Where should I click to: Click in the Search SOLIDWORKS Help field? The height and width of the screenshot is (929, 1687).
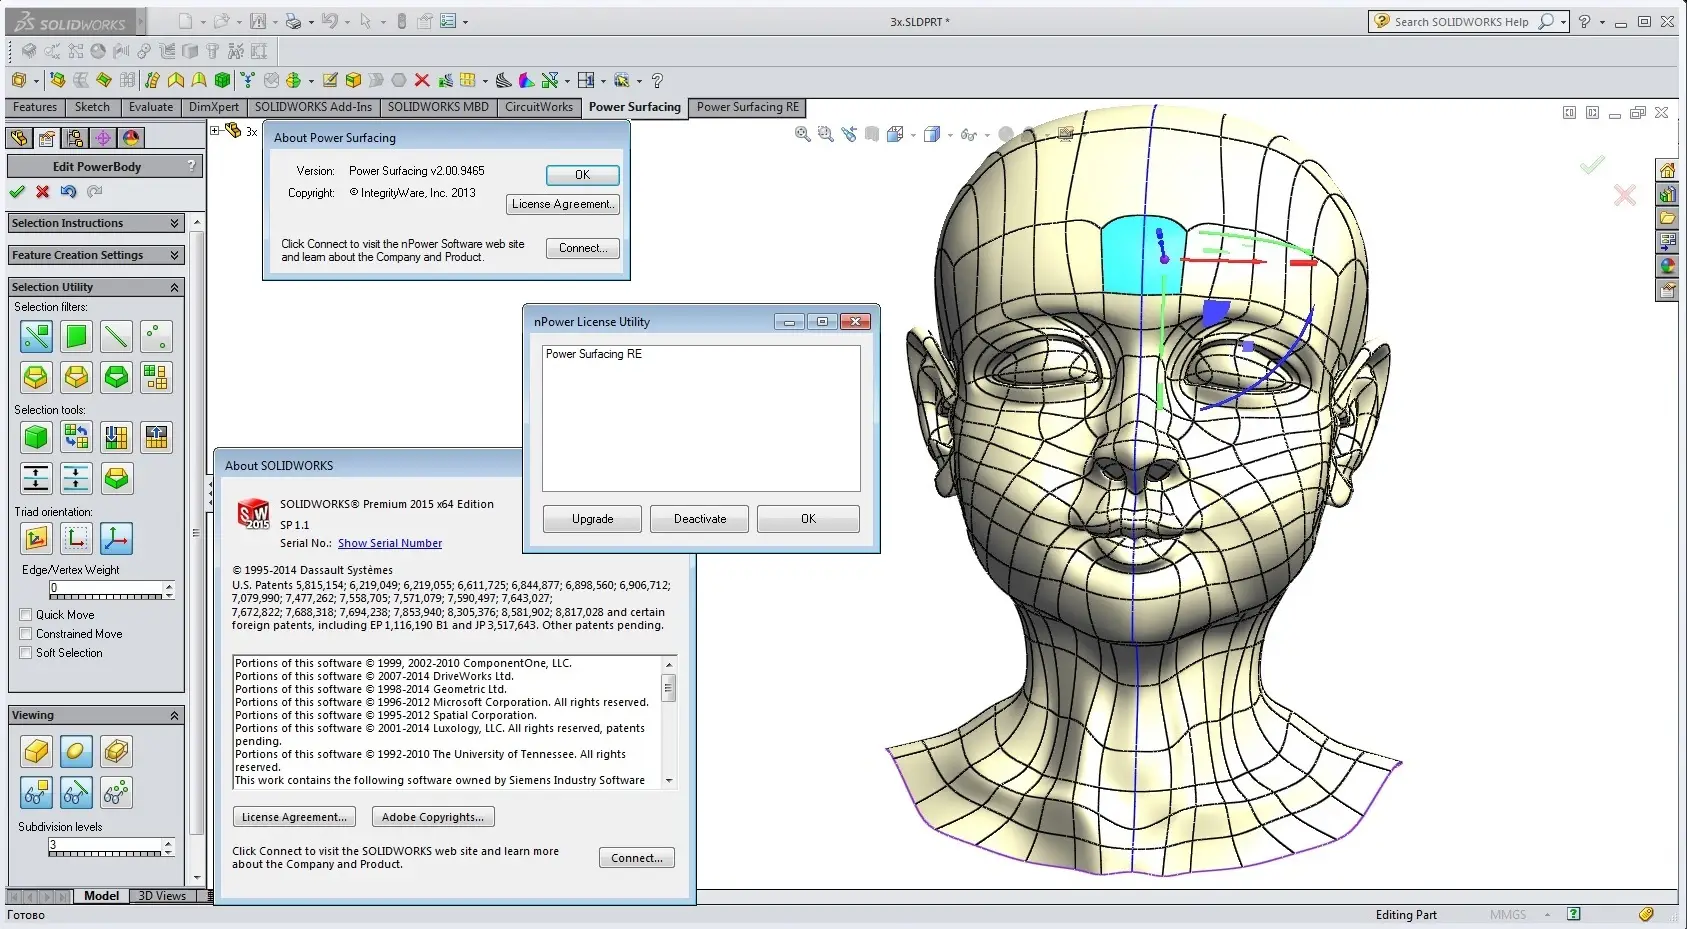[1461, 22]
